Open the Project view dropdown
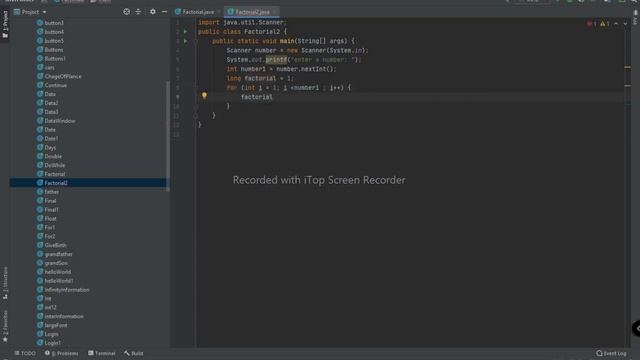 pyautogui.click(x=44, y=12)
